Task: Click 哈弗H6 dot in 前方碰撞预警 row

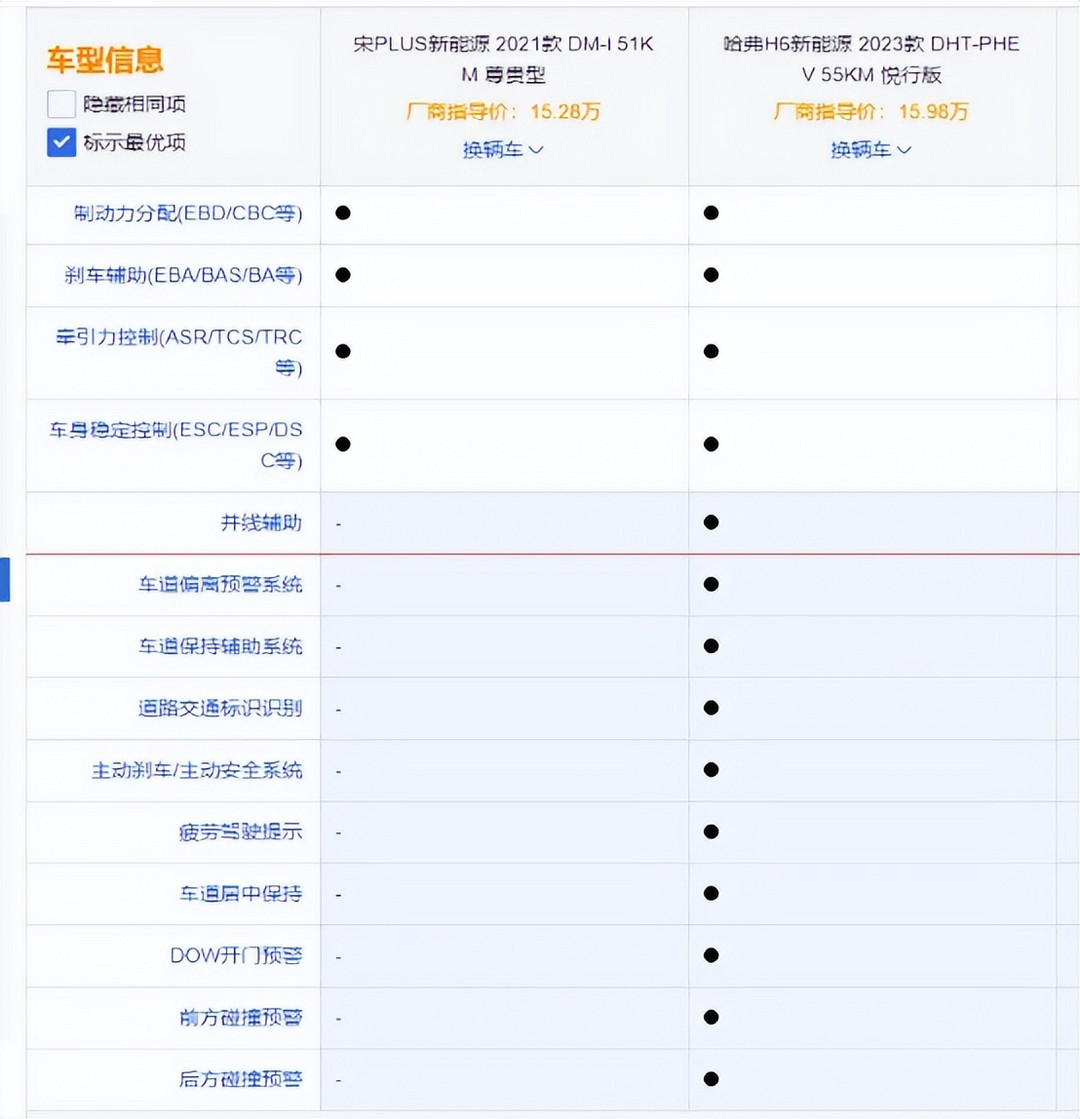Action: pos(711,1017)
